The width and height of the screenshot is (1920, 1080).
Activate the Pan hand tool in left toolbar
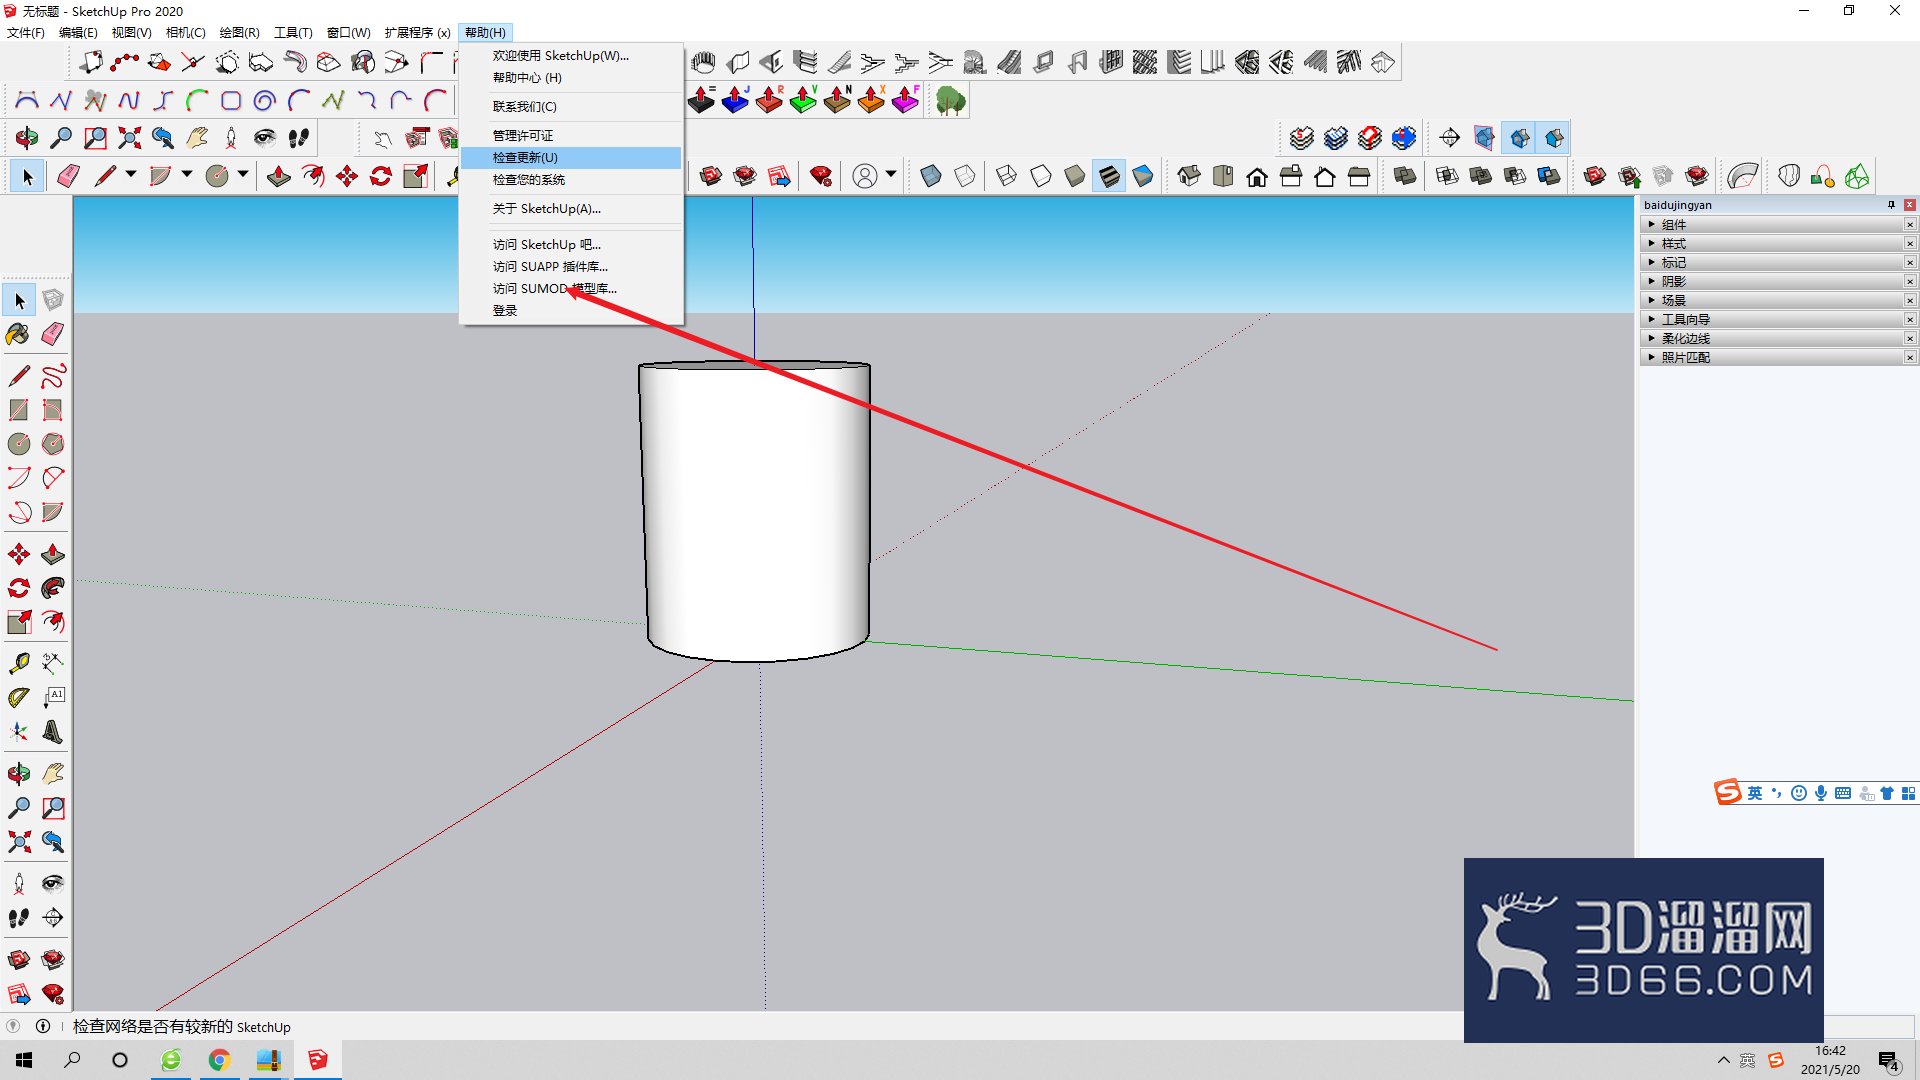point(53,773)
